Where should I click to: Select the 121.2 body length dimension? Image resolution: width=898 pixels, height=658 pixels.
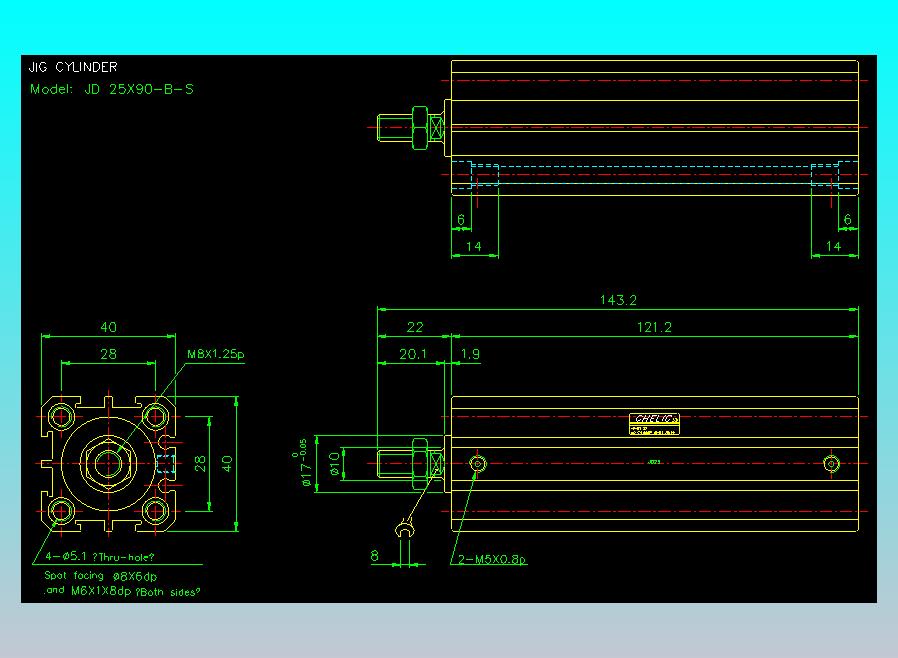654,327
